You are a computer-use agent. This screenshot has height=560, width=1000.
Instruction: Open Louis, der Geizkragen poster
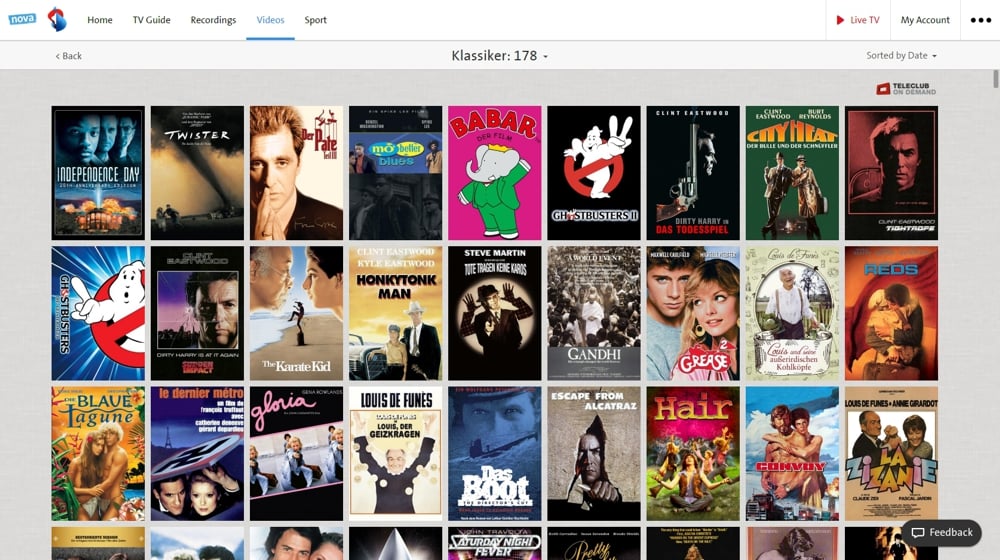(395, 453)
